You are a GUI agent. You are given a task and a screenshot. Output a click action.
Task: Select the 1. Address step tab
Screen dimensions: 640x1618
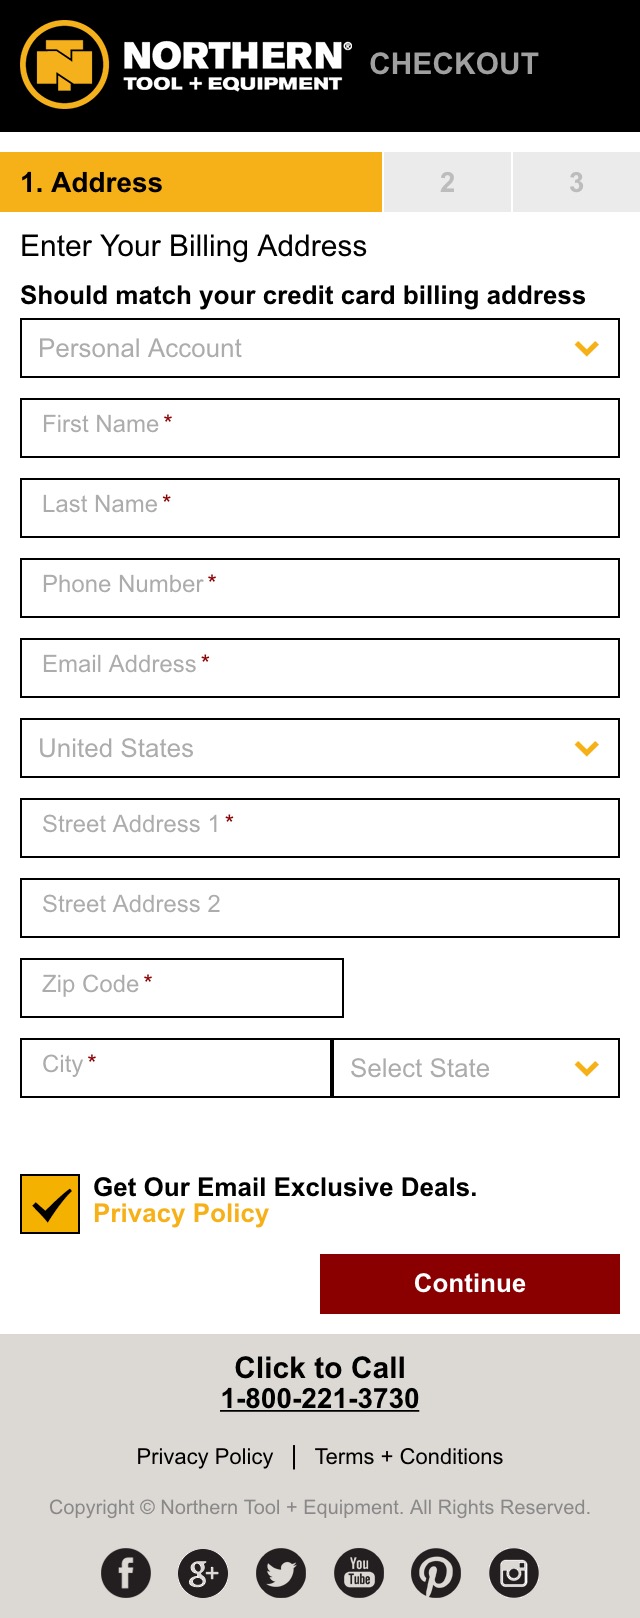click(x=191, y=182)
